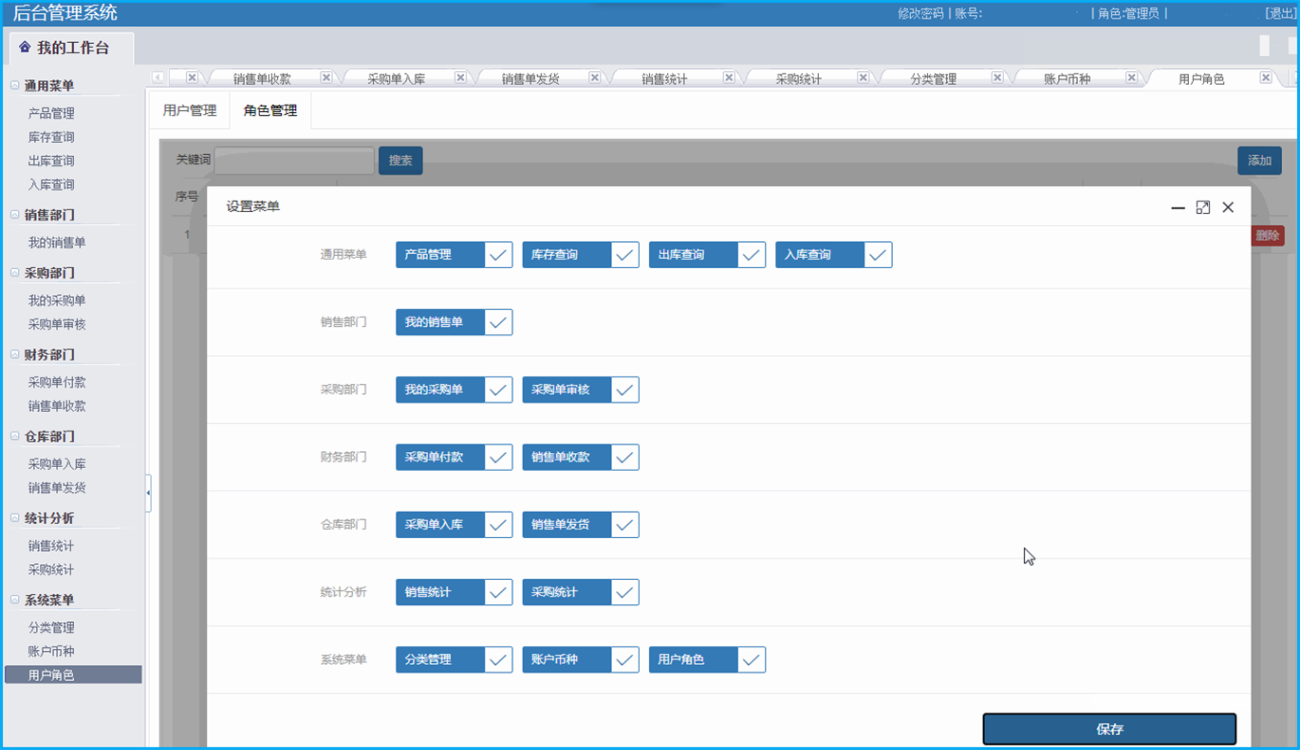This screenshot has width=1300, height=750.
Task: Click the tab-strip scroll-left arrow
Action: point(158,78)
